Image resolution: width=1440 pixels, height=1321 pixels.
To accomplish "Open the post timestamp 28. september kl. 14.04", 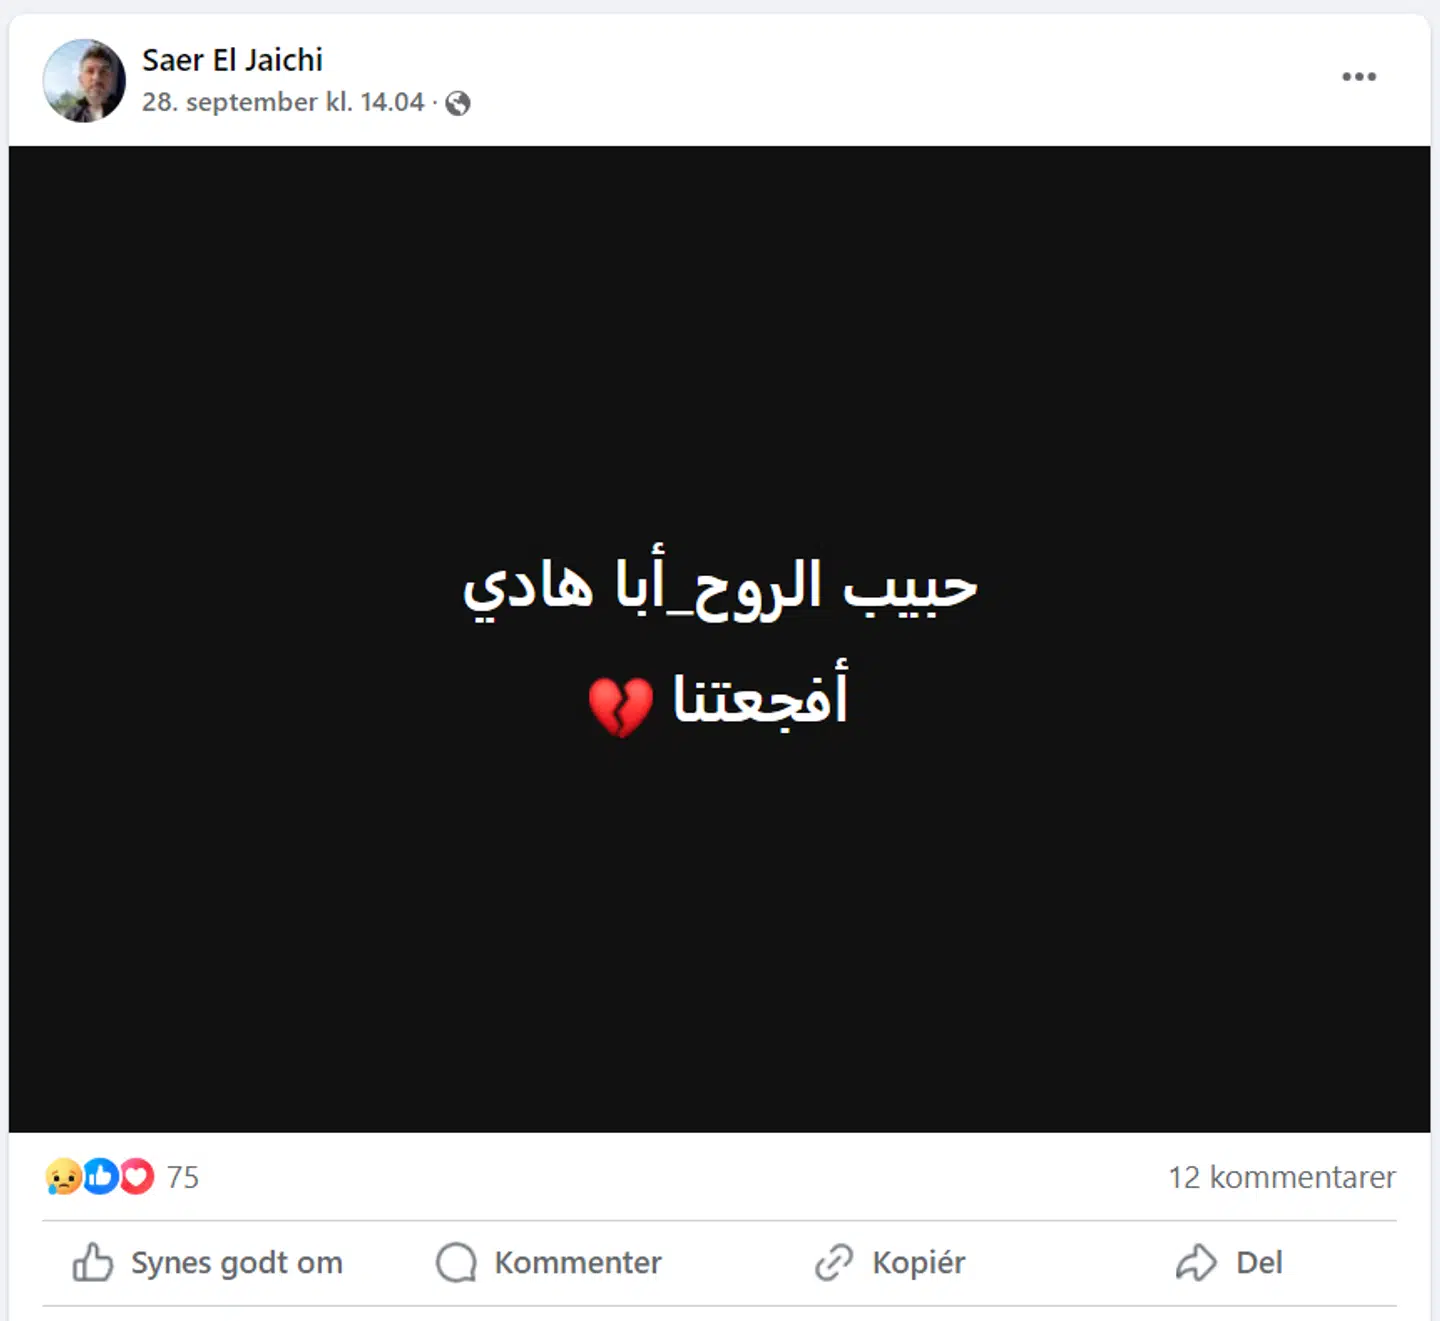I will point(283,102).
